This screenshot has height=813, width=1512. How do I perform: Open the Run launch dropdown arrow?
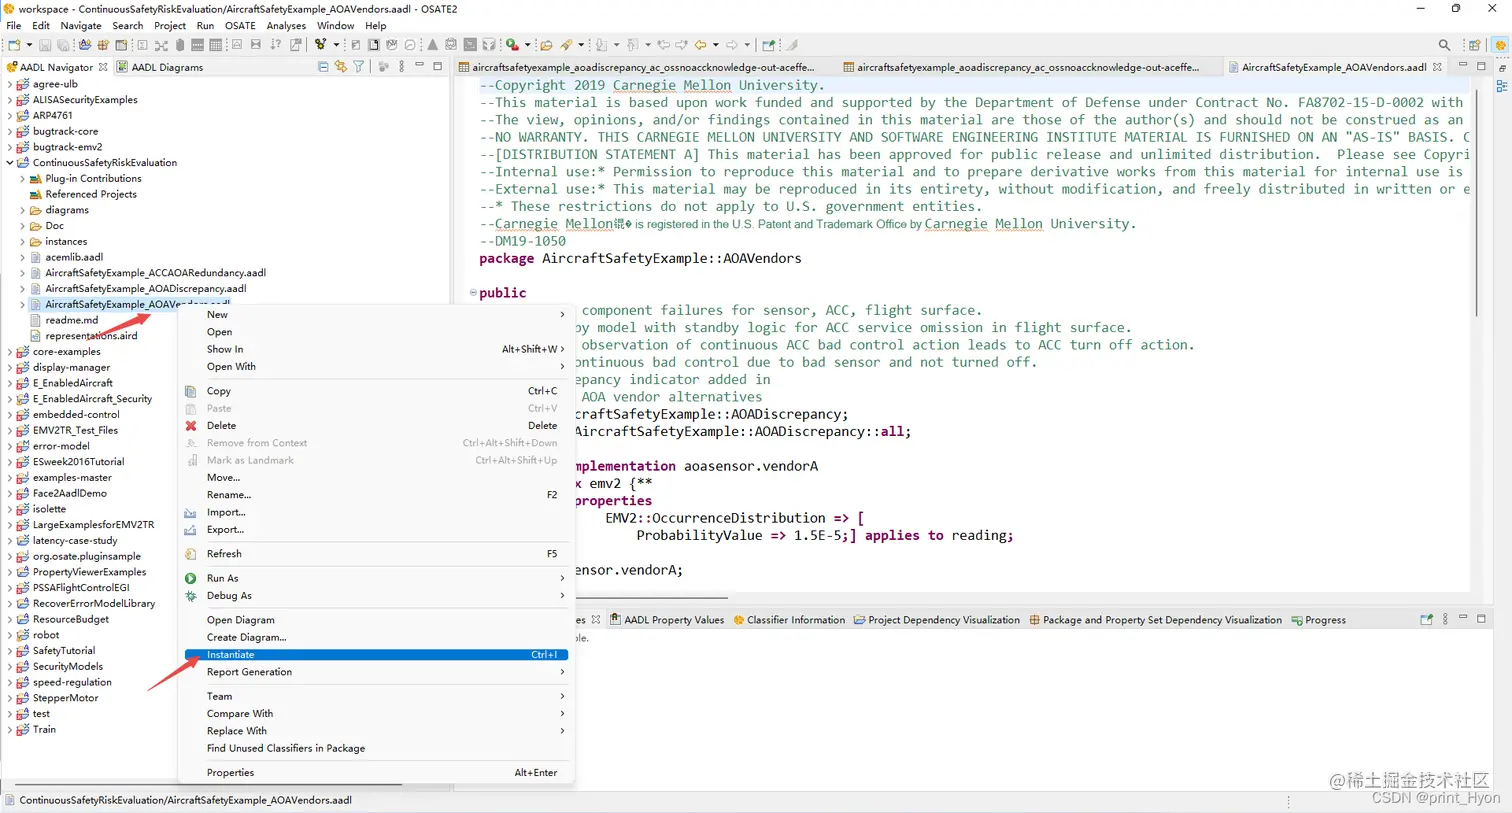pos(527,45)
